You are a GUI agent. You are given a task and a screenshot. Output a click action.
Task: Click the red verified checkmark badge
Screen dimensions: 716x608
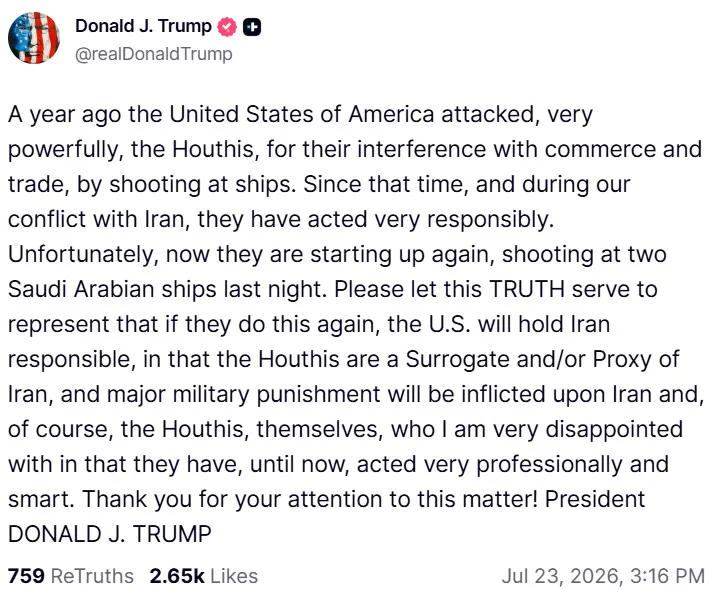227,26
